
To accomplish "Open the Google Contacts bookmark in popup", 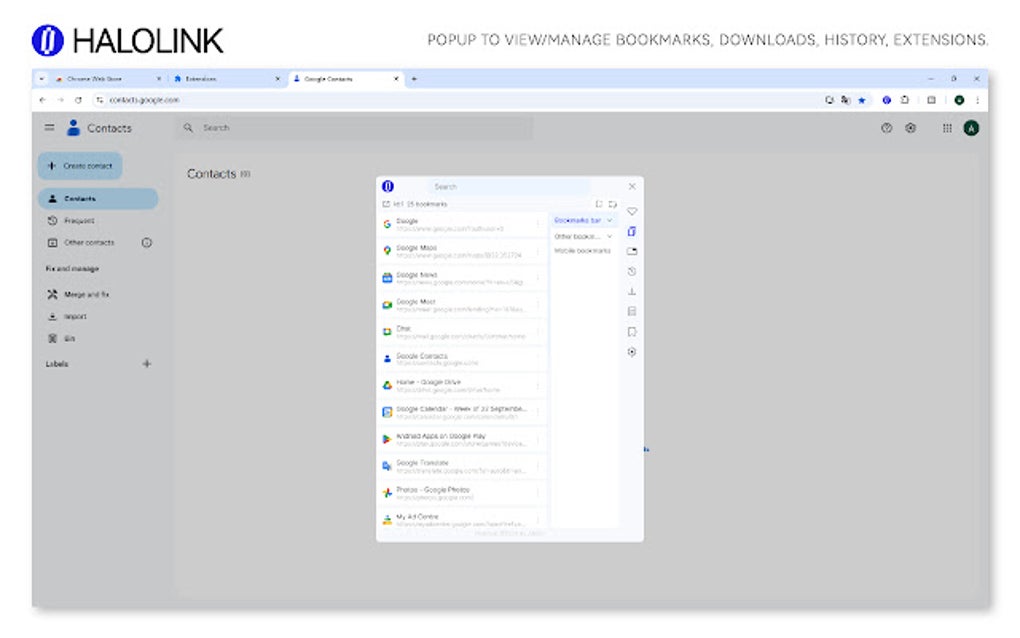I will [462, 359].
